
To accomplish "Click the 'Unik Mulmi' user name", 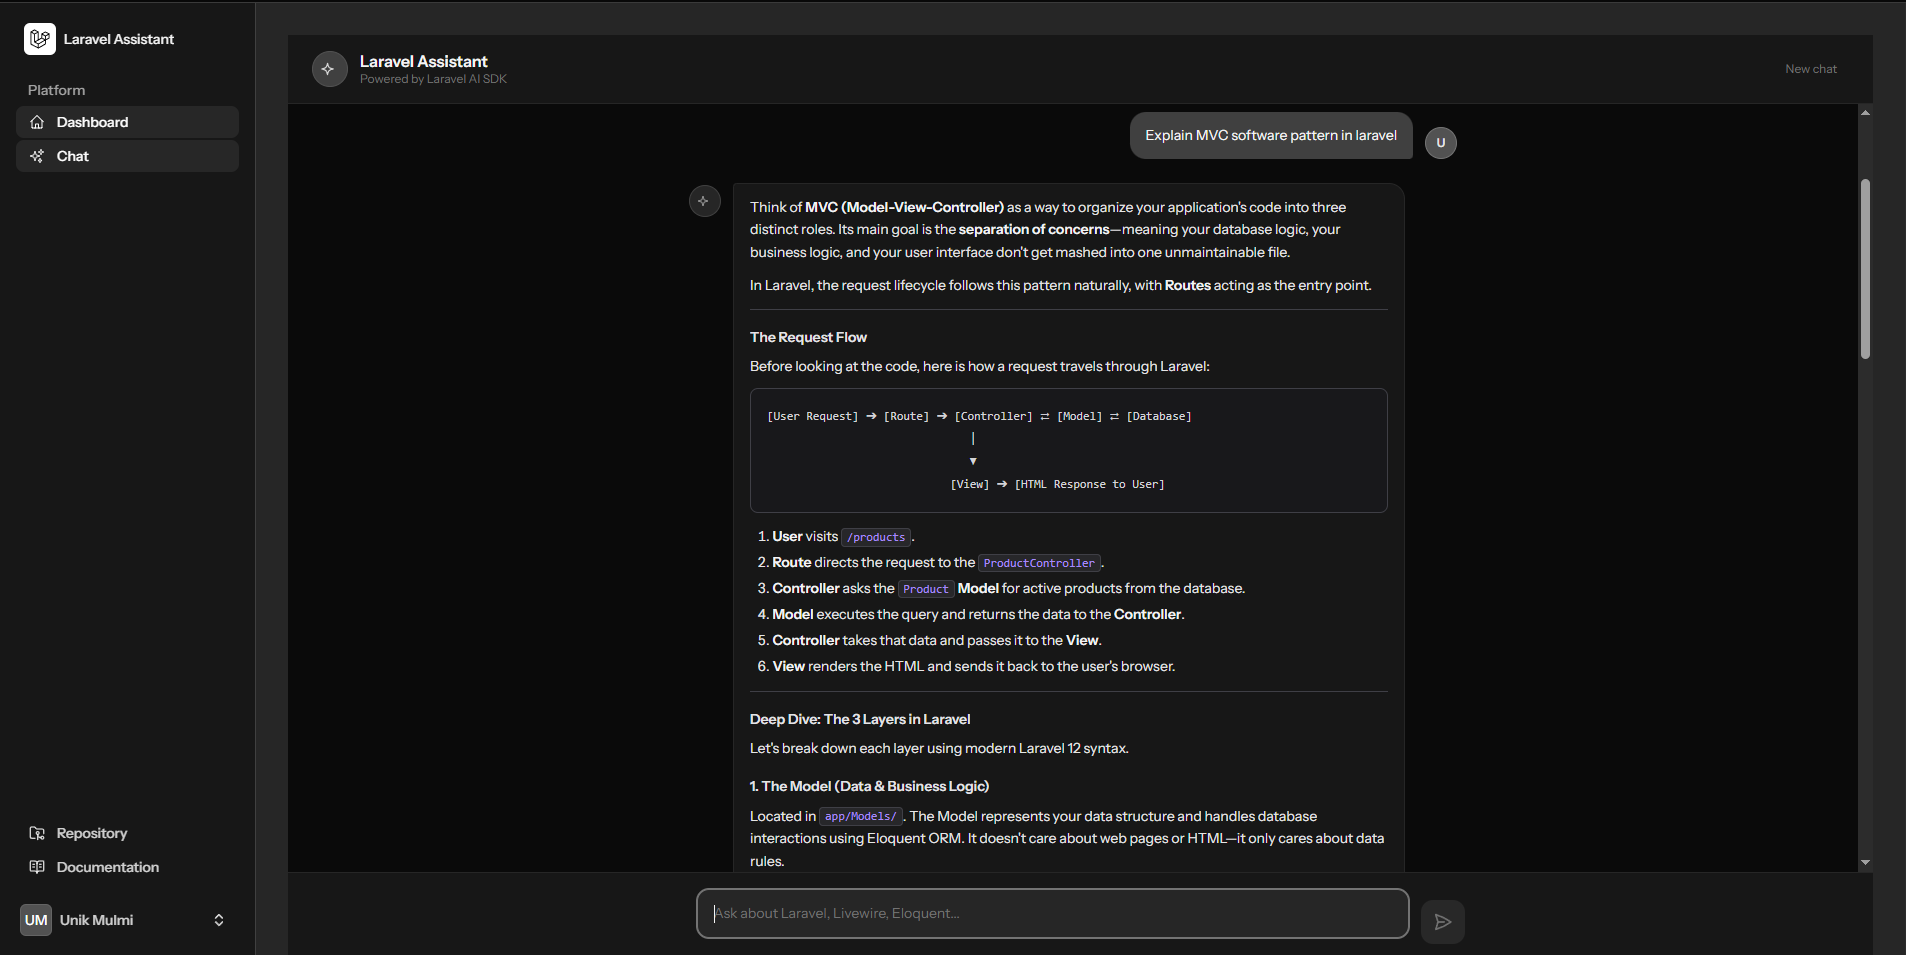I will click(x=96, y=920).
